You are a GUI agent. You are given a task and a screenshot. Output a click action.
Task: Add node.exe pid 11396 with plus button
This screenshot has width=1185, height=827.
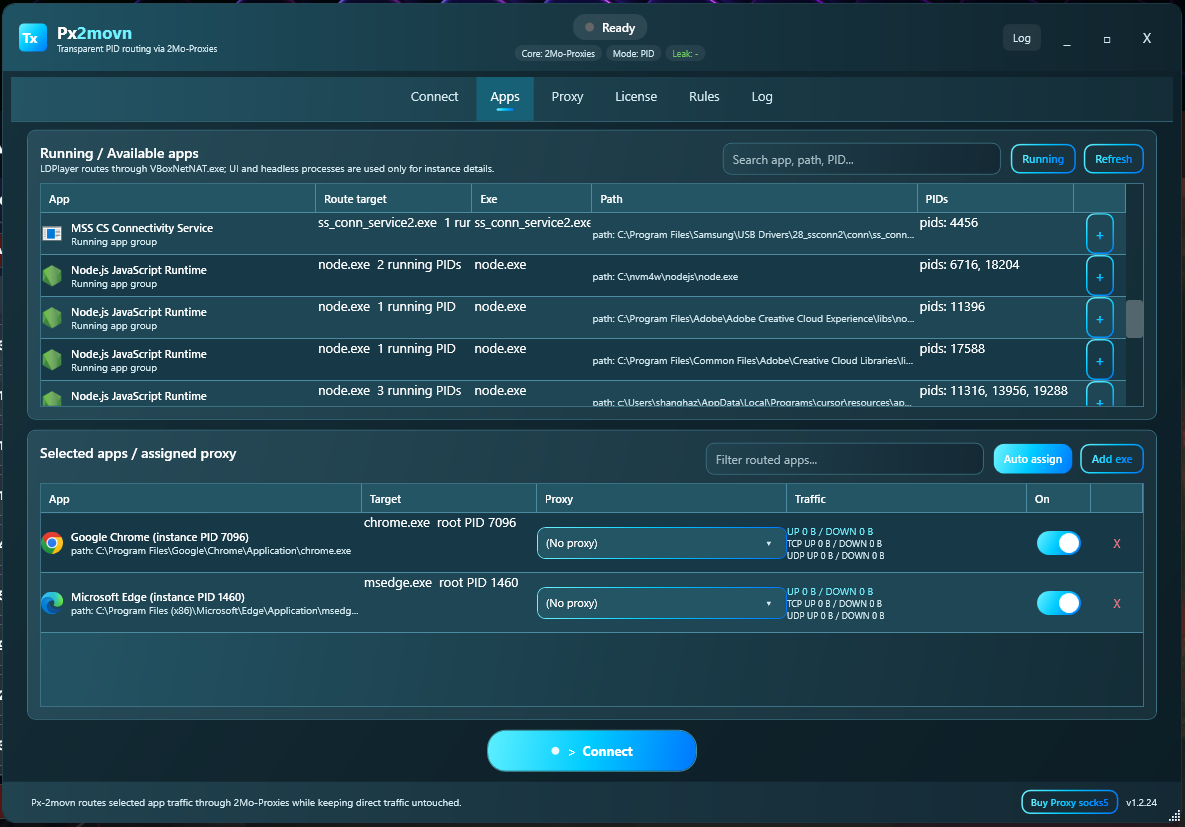[1099, 319]
